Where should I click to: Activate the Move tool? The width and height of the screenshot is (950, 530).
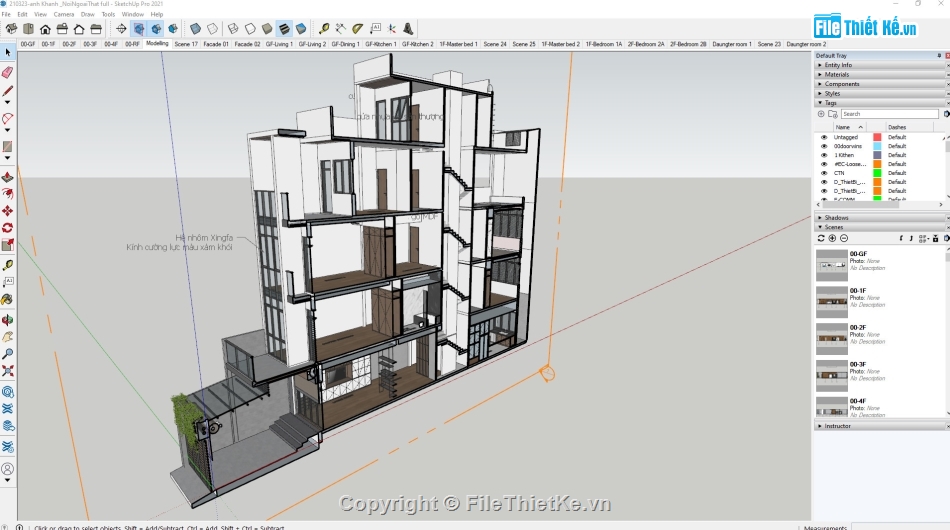pos(7,211)
